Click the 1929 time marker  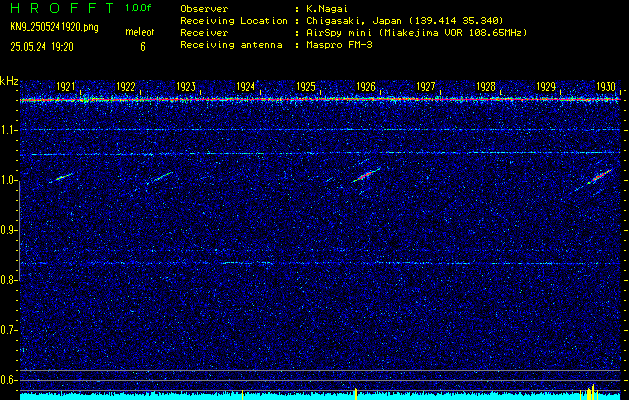point(546,87)
